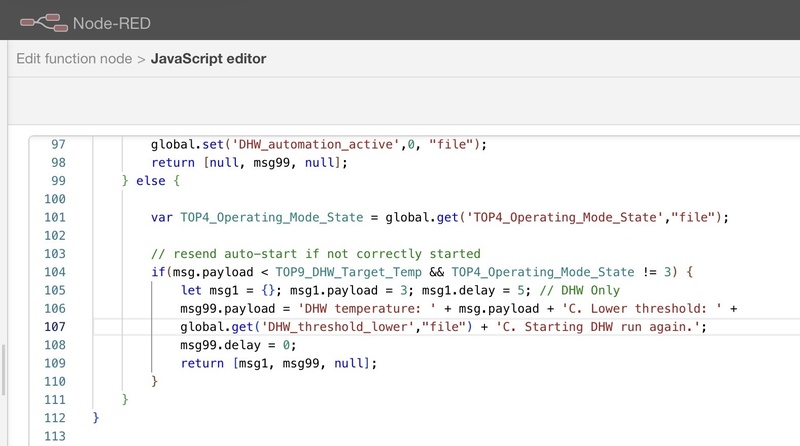Click line number 100 in gutter

coord(55,199)
